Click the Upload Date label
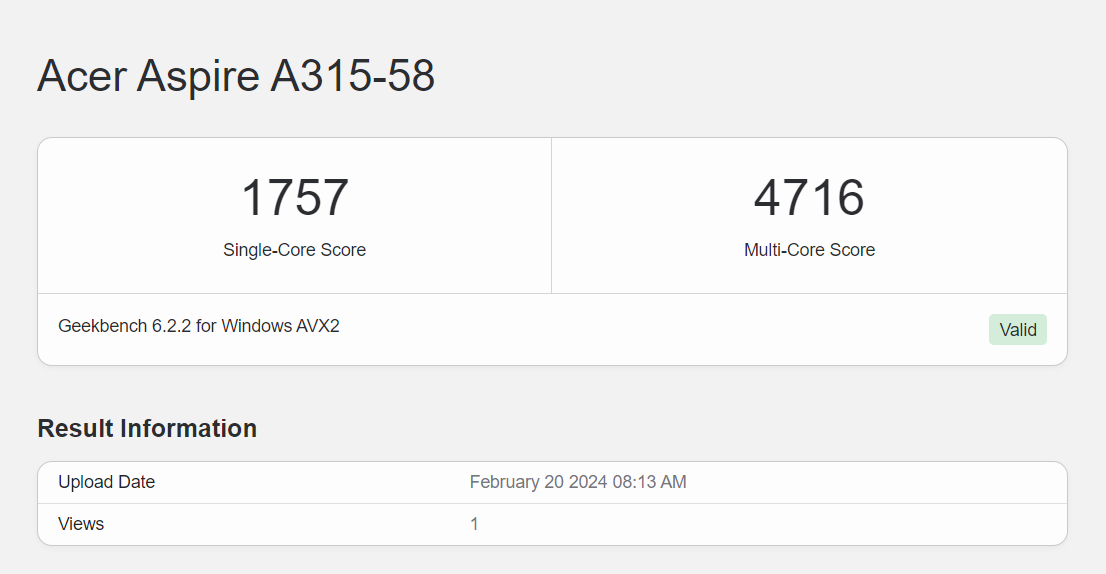The width and height of the screenshot is (1106, 574). pos(107,482)
